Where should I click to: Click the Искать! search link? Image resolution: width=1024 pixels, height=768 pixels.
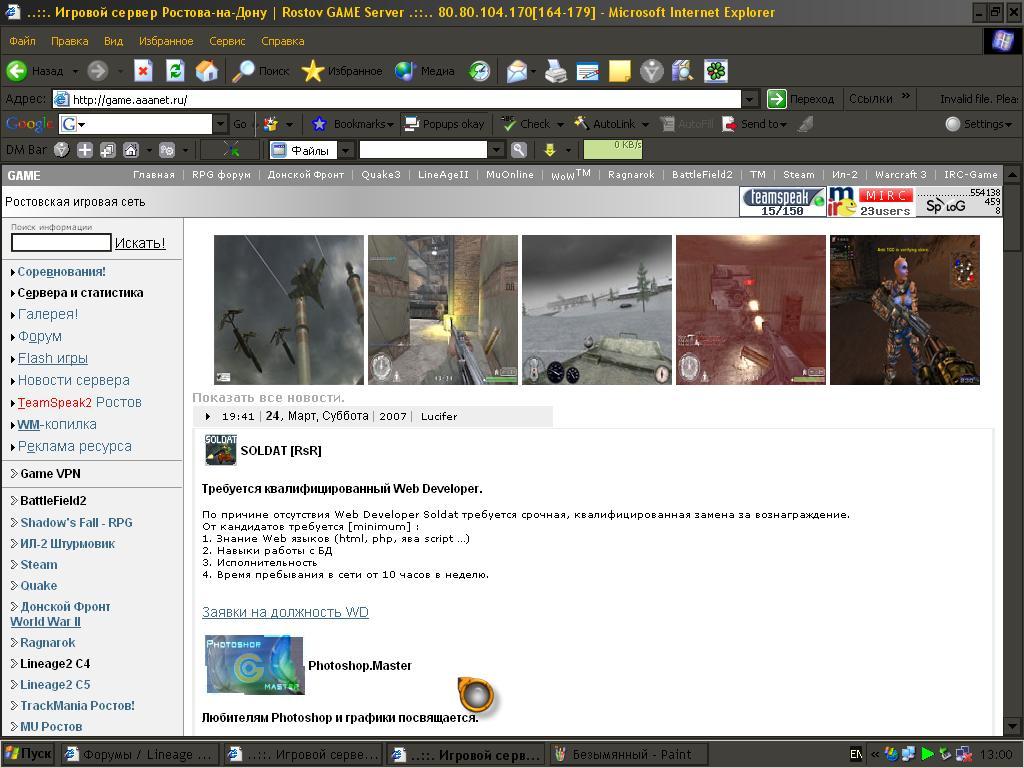[x=140, y=243]
